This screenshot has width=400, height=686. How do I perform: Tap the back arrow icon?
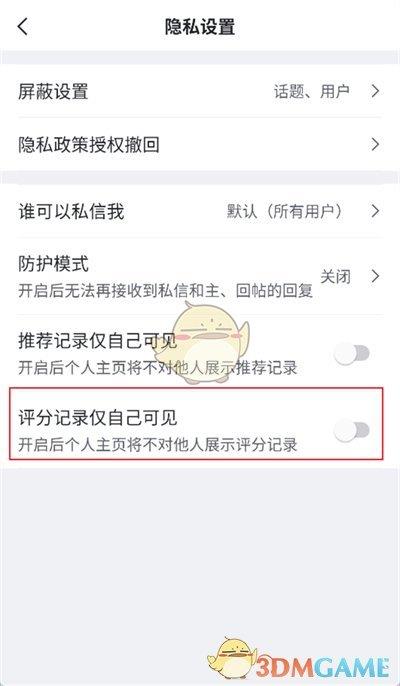23,26
